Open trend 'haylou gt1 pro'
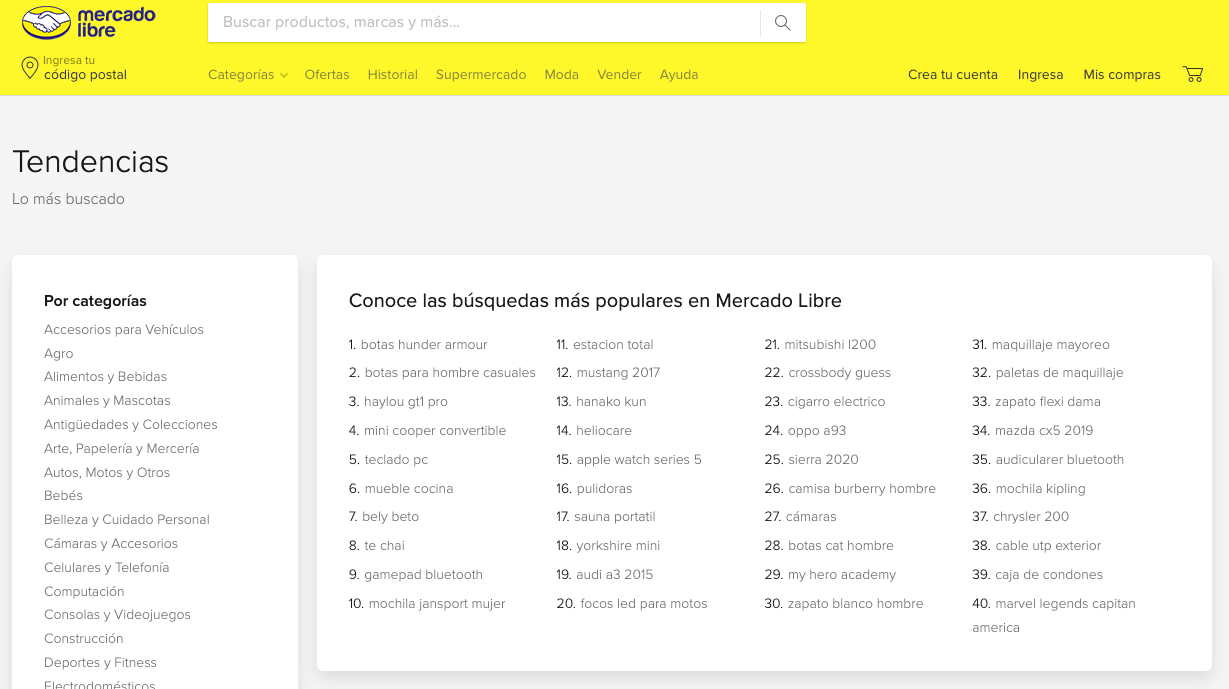This screenshot has width=1229, height=689. click(406, 402)
